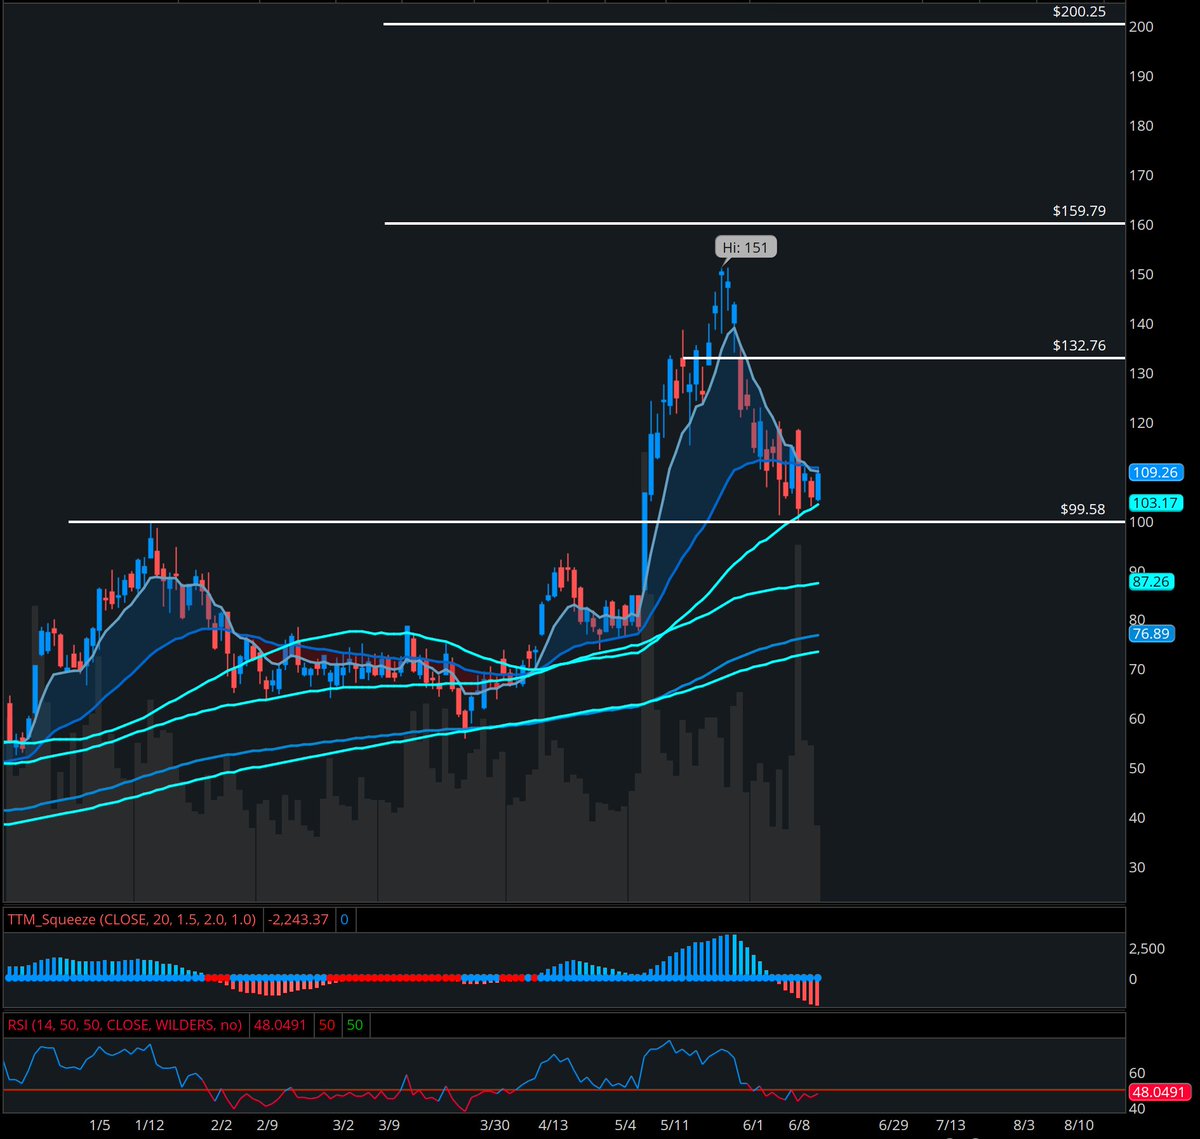Click the $200.25 price level label
1200x1139 pixels.
point(1079,12)
